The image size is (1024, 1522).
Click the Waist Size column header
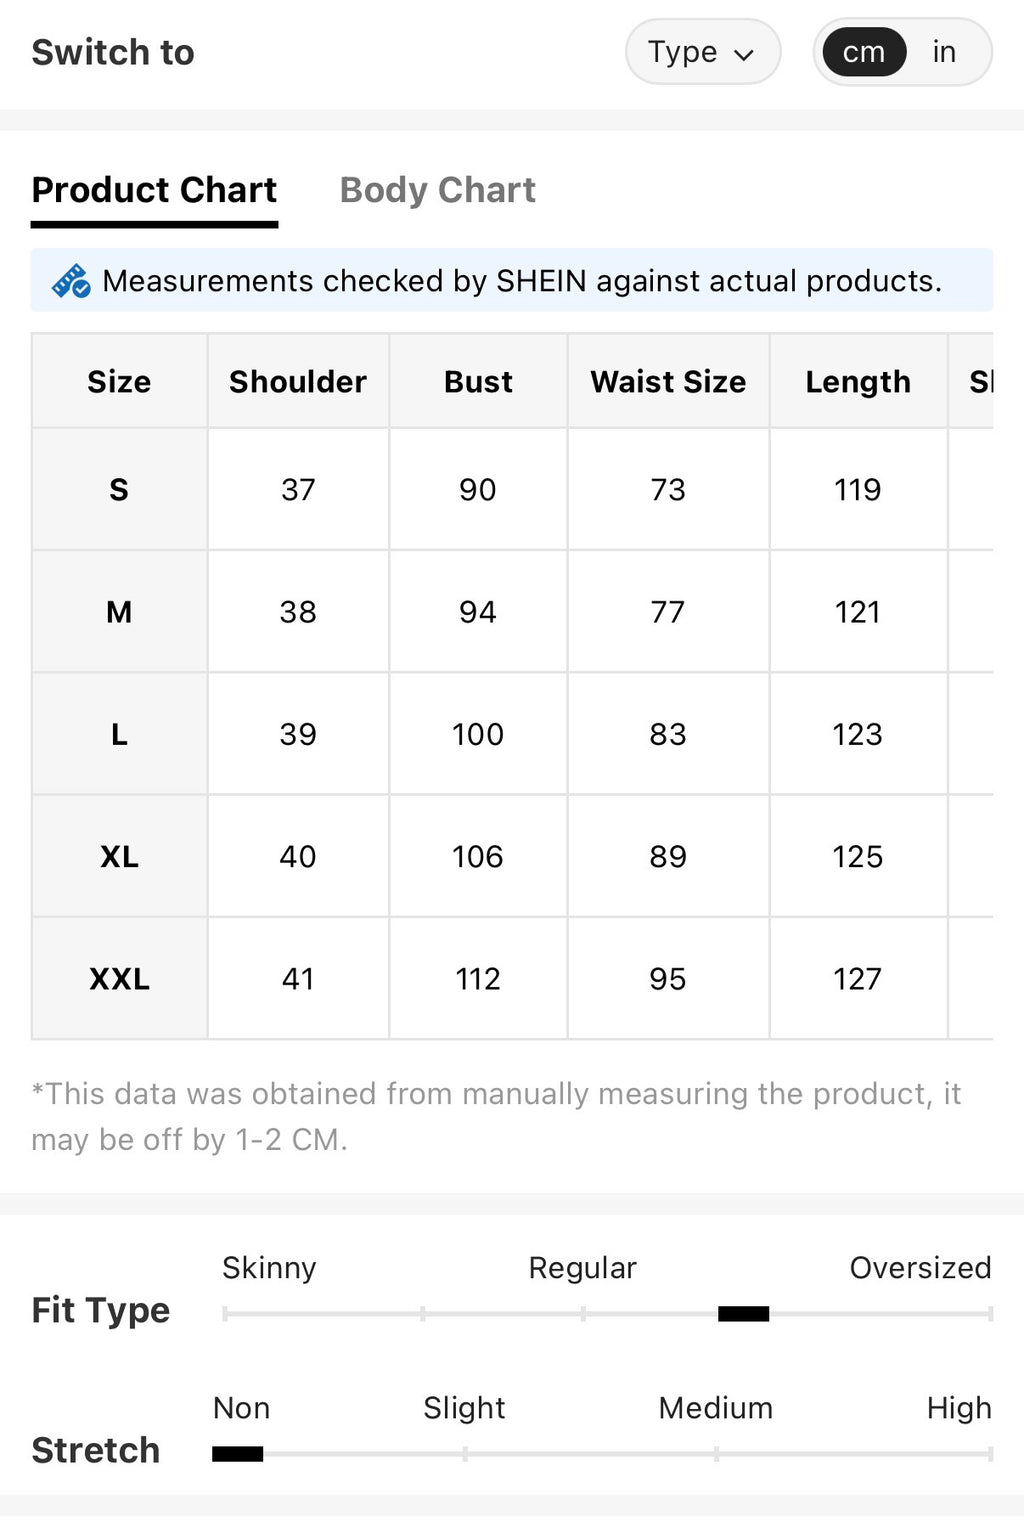pyautogui.click(x=668, y=382)
